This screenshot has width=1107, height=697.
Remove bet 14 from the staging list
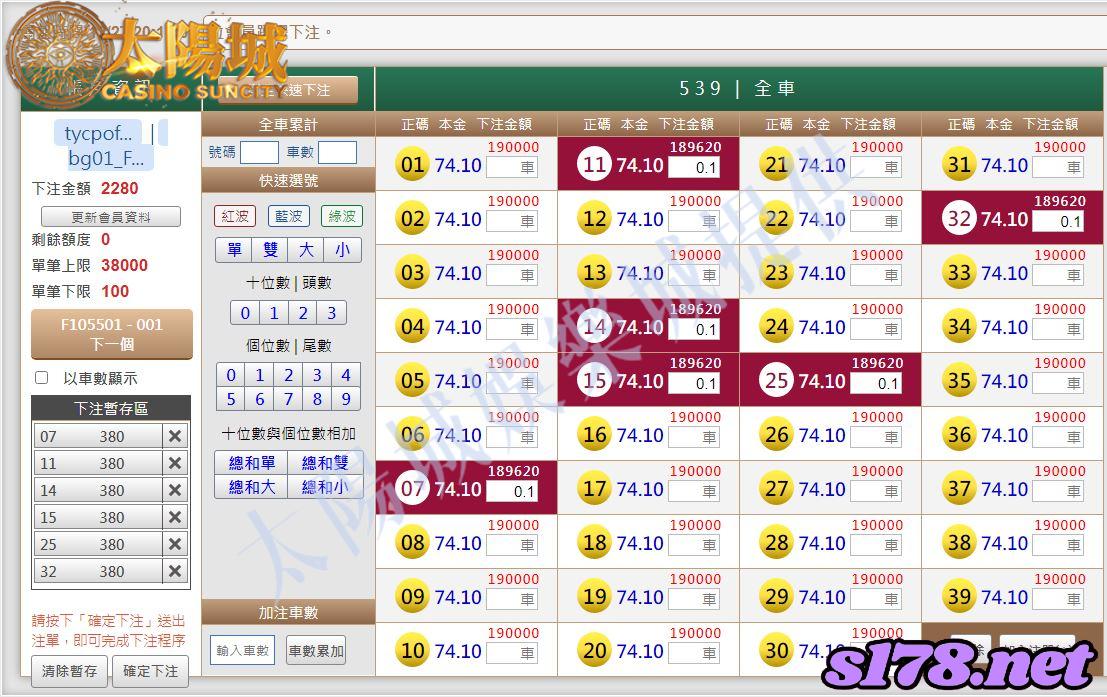coord(175,490)
